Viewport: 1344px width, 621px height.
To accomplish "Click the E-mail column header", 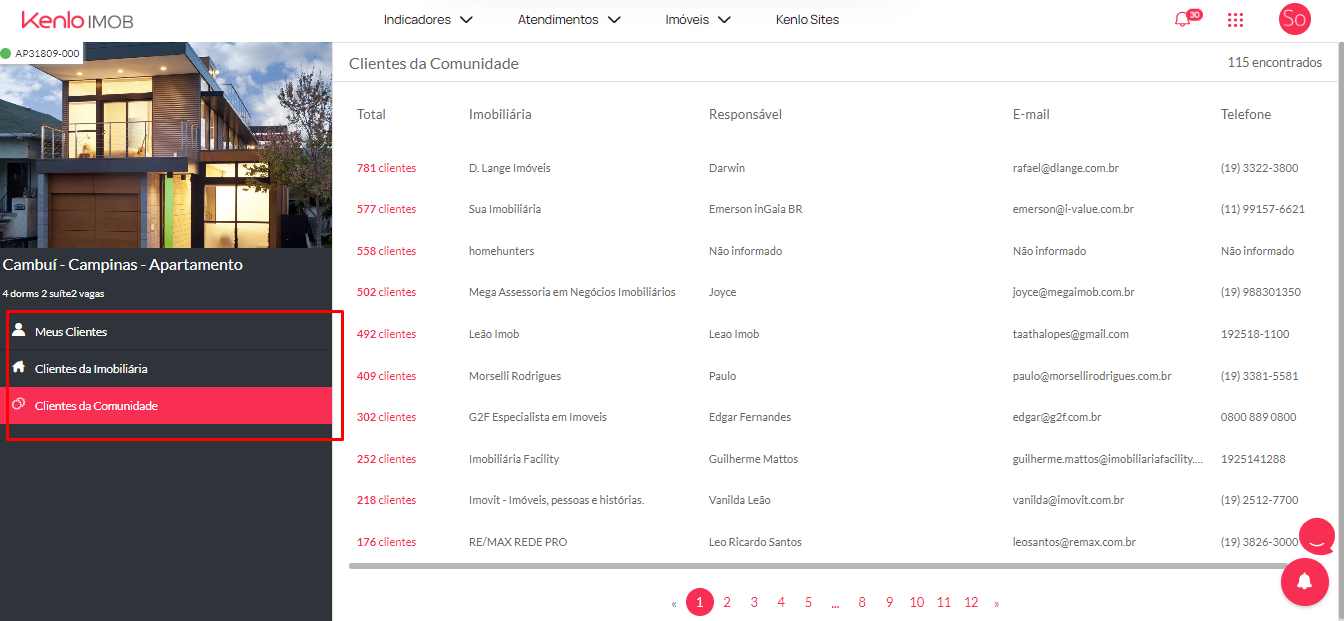I will pyautogui.click(x=1031, y=114).
